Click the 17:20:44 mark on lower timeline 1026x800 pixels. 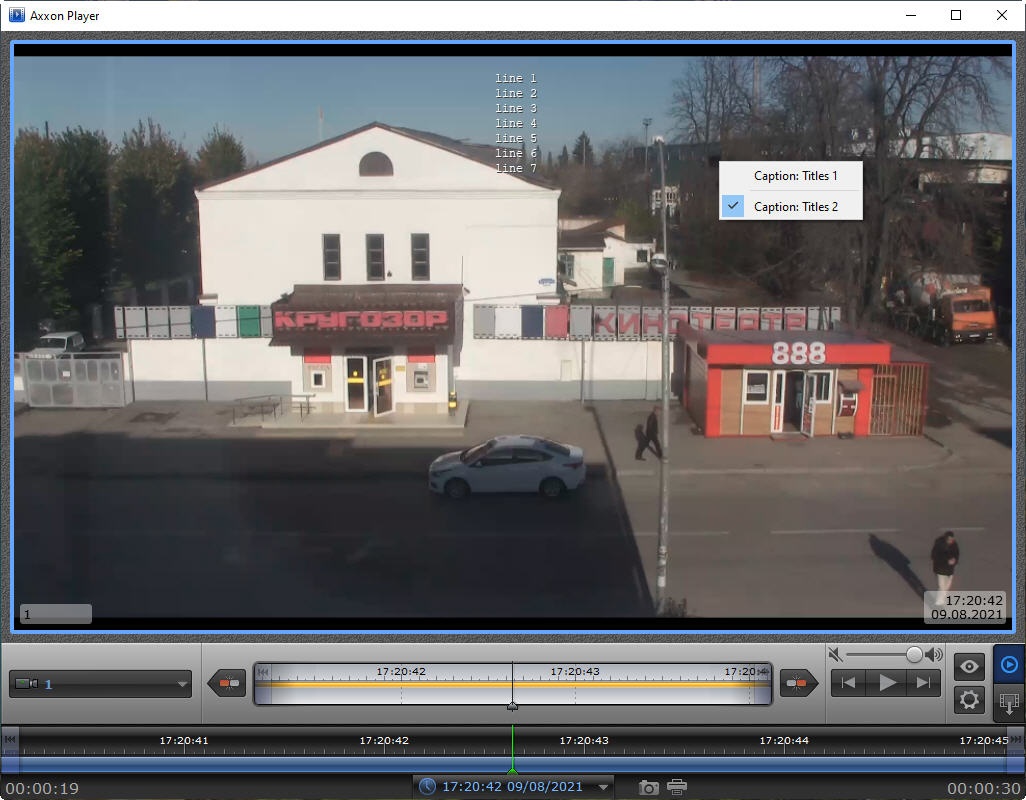(784, 740)
